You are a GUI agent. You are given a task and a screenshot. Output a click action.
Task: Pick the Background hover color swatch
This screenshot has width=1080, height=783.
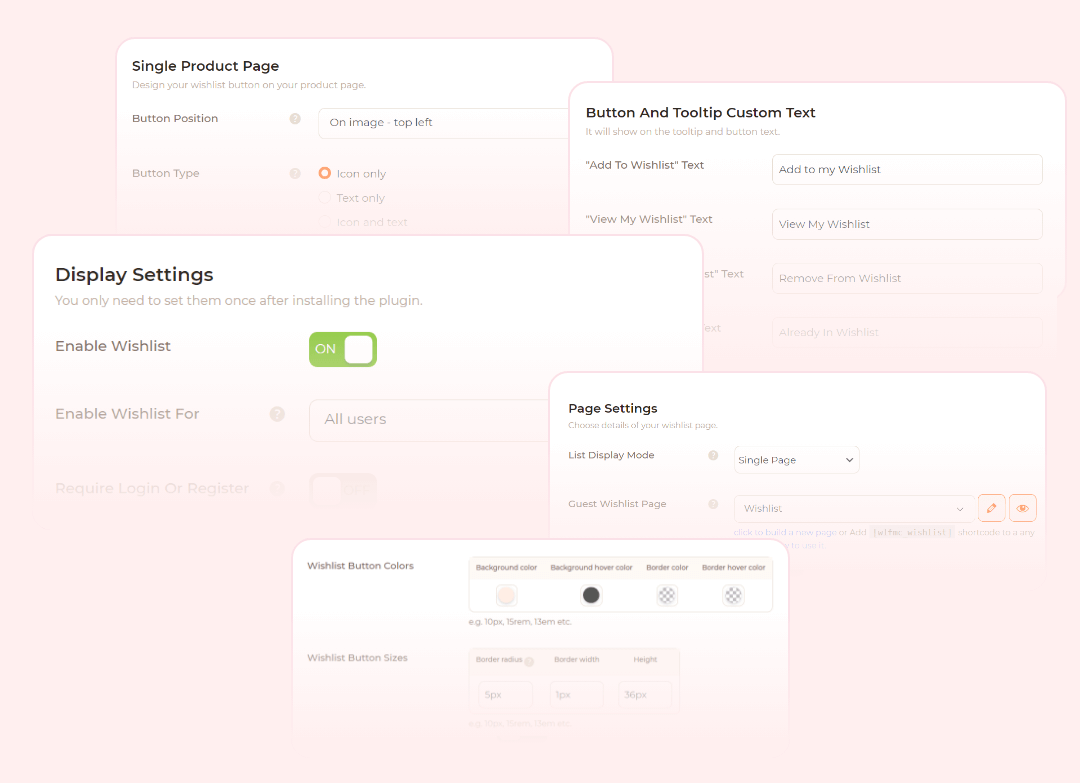[x=591, y=595]
